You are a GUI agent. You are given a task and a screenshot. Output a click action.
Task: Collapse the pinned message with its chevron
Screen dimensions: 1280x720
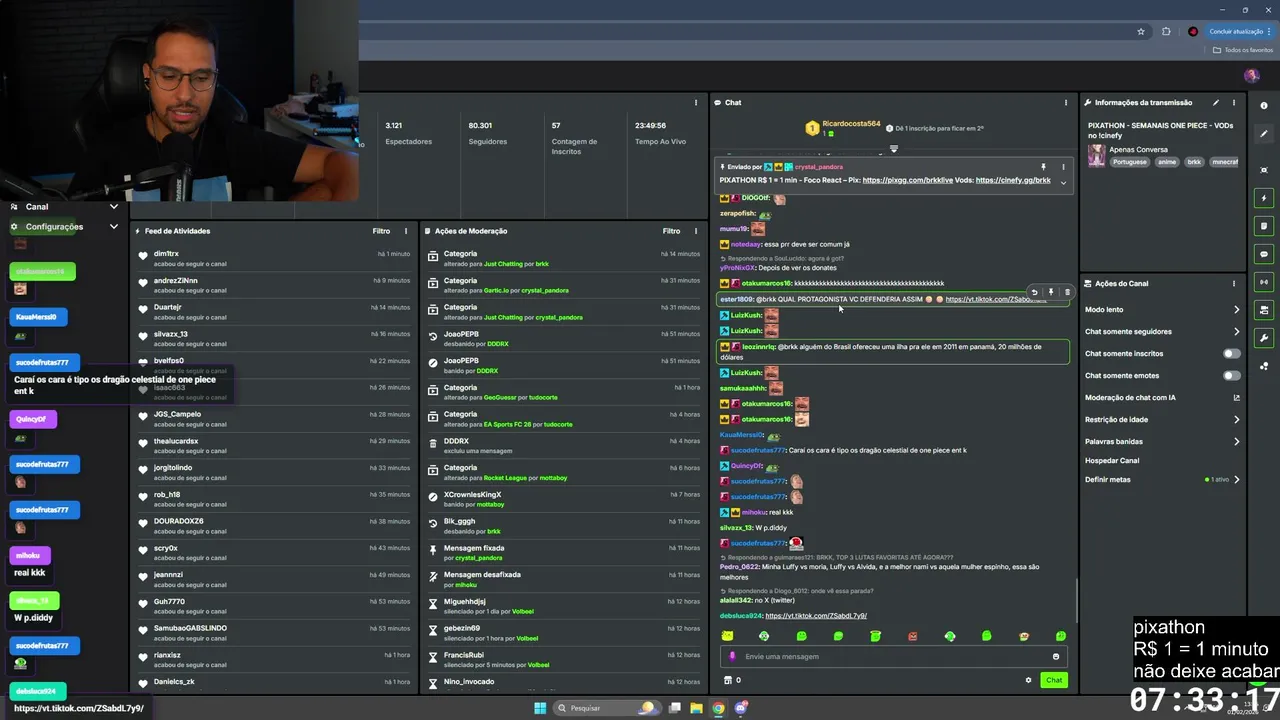click(x=1063, y=182)
